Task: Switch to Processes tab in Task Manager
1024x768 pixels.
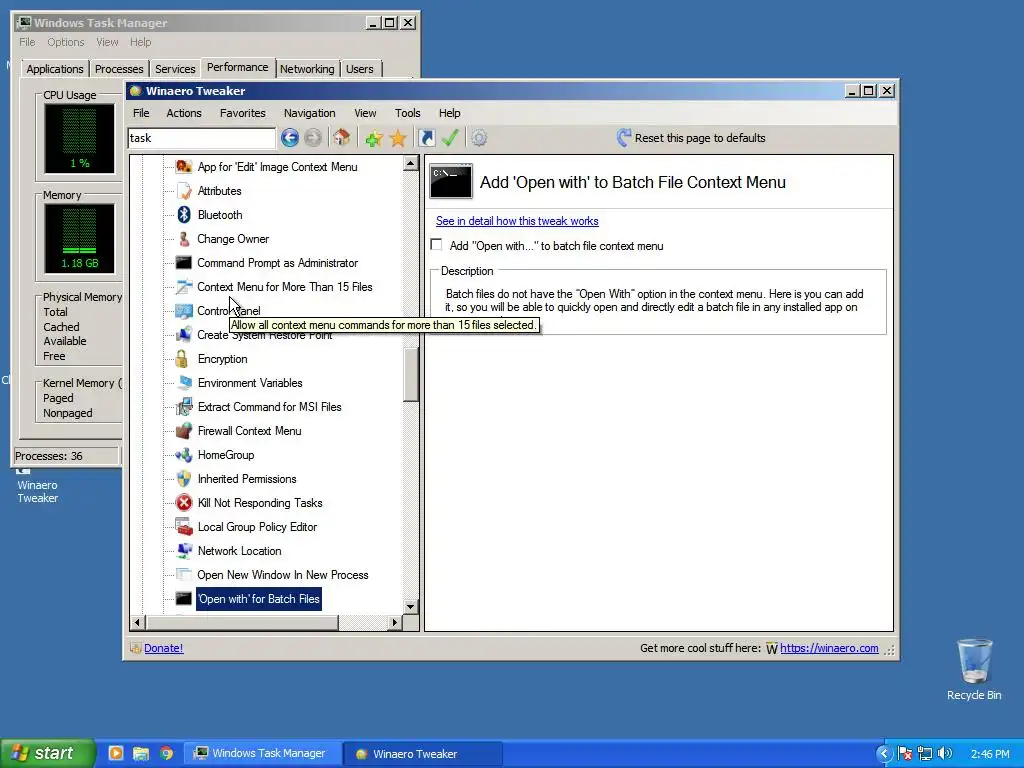Action: tap(119, 69)
